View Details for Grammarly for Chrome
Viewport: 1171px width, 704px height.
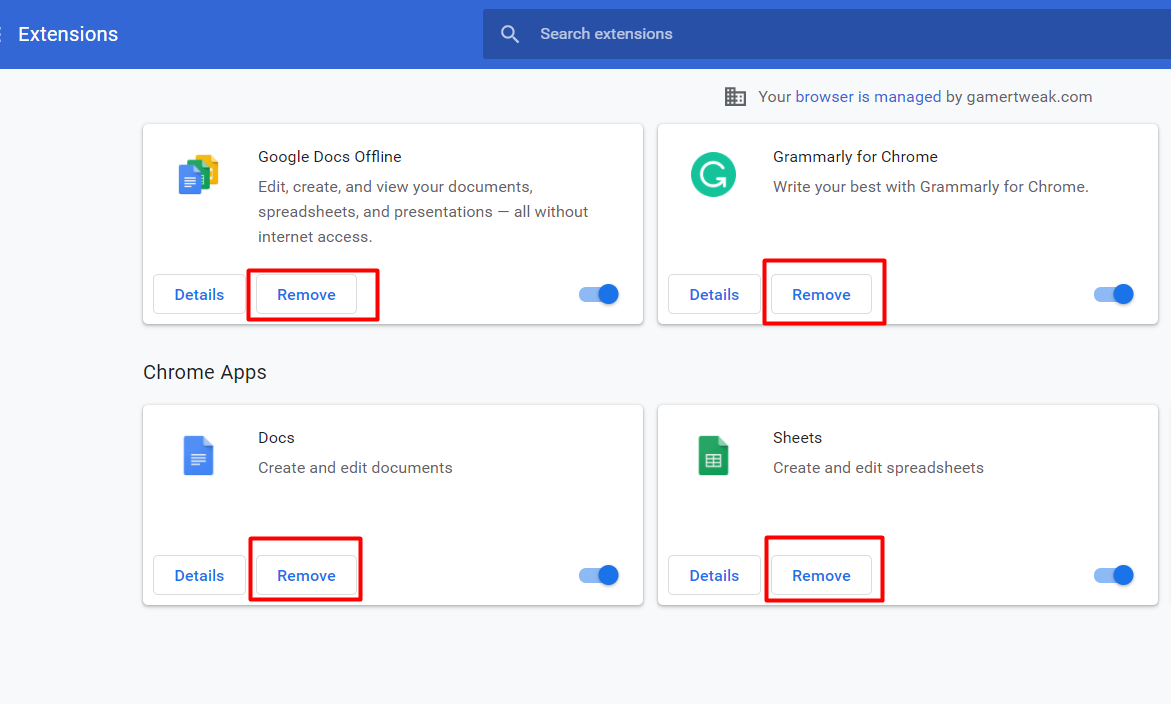(x=714, y=294)
